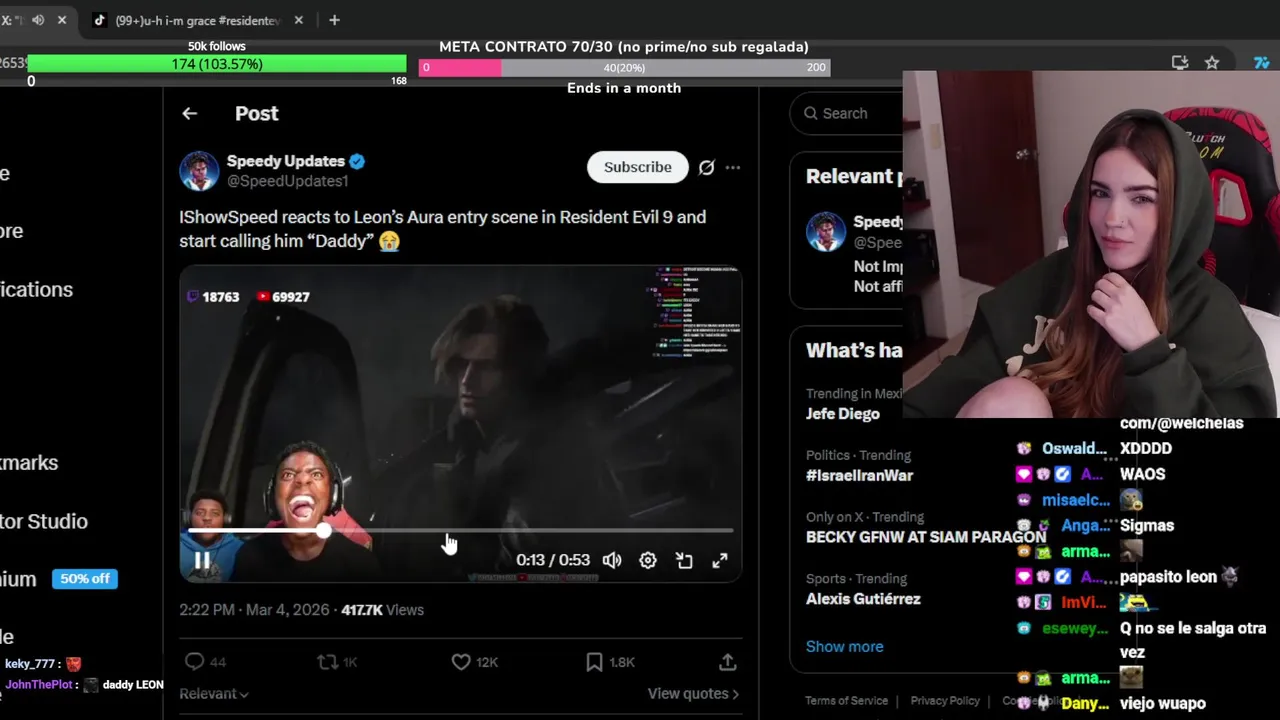Click chat username keky_777
The height and width of the screenshot is (720, 1280).
coord(29,664)
